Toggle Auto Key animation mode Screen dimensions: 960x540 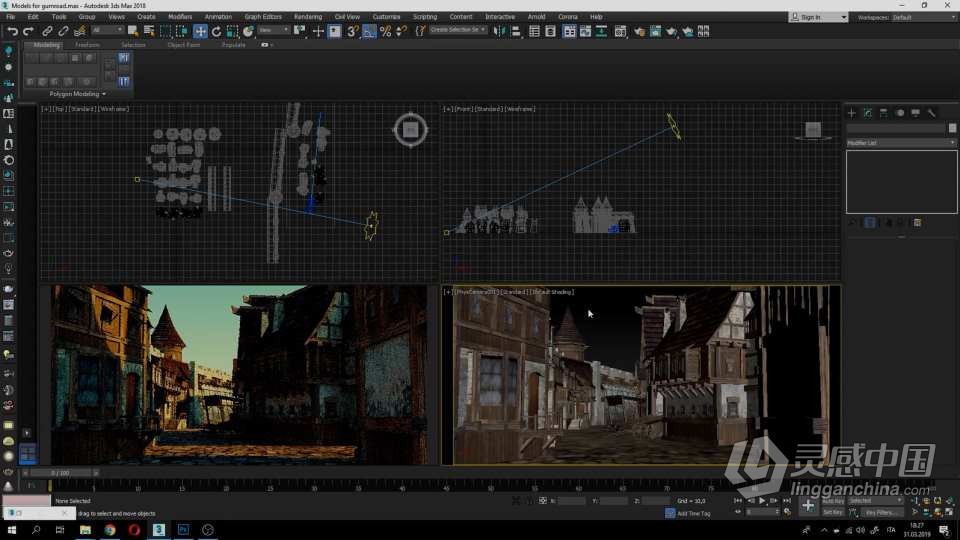[x=833, y=501]
